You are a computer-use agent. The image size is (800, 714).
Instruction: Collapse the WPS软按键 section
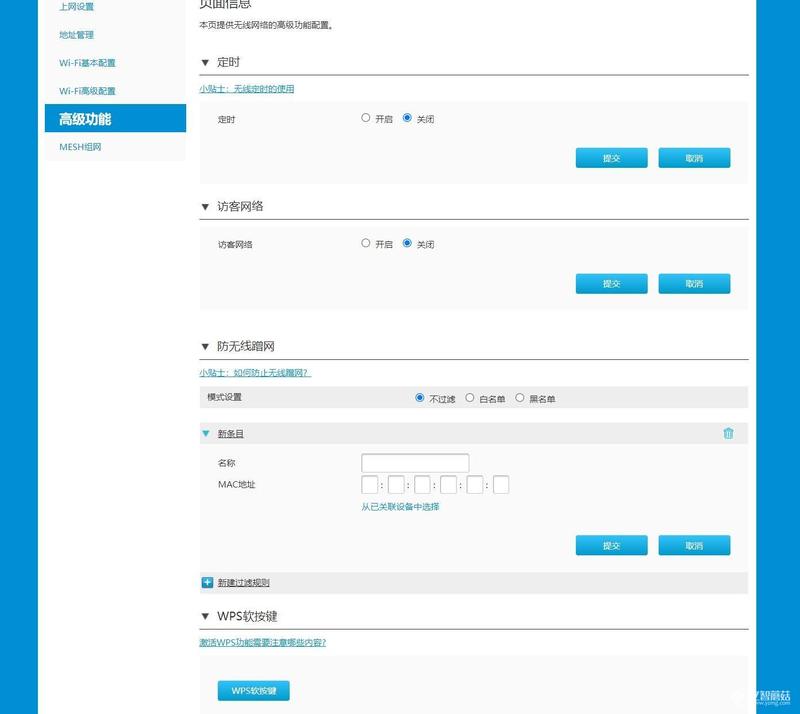(x=205, y=616)
